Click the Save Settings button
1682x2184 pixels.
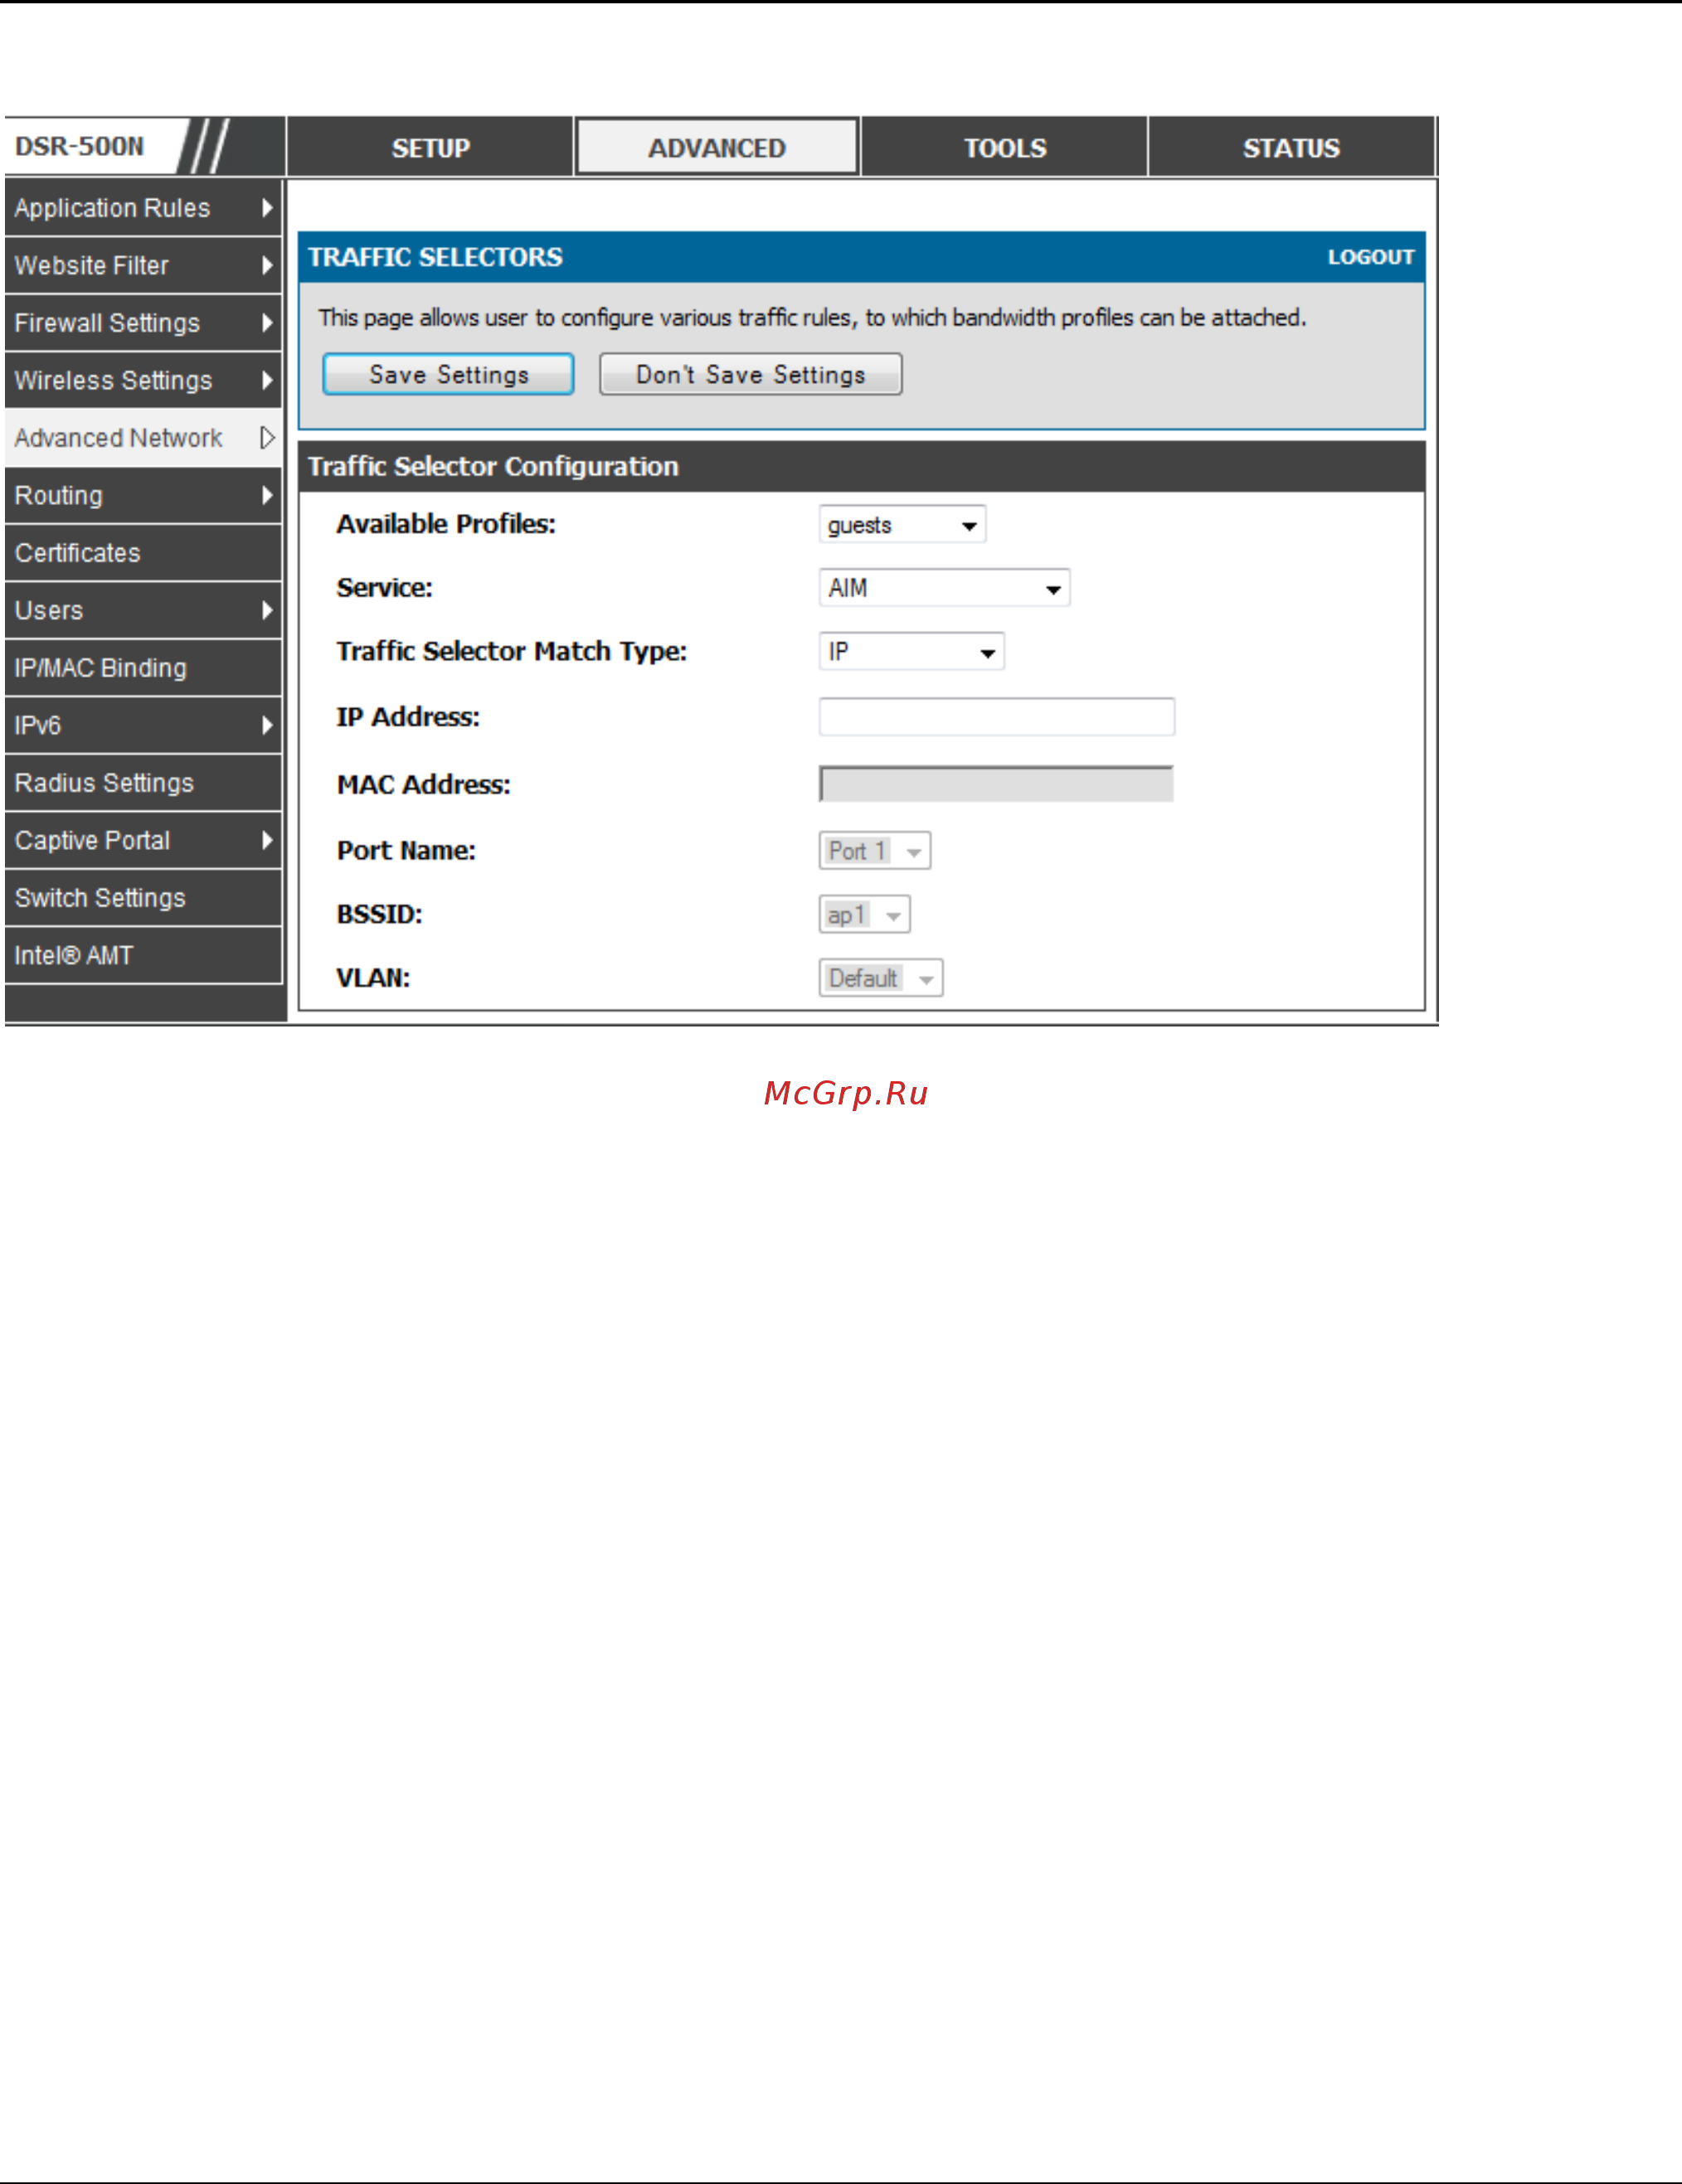pos(448,374)
